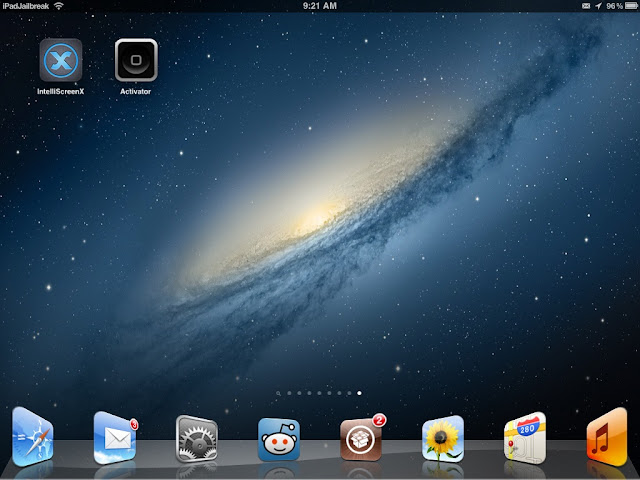The width and height of the screenshot is (640, 480).
Task: Tap the first home page dot
Action: [289, 393]
